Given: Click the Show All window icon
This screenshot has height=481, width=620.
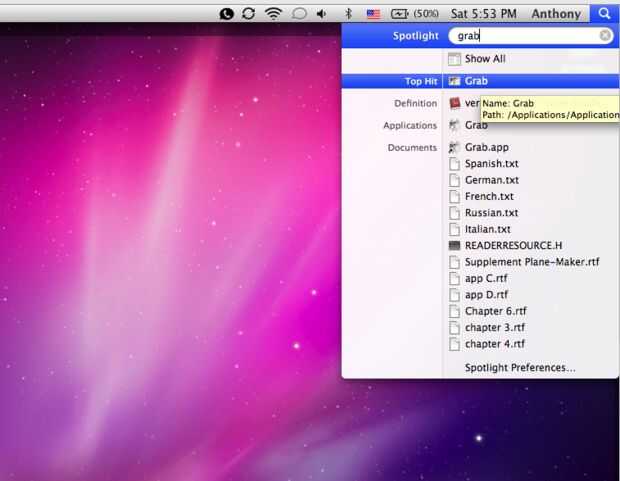Looking at the screenshot, I should [x=454, y=59].
